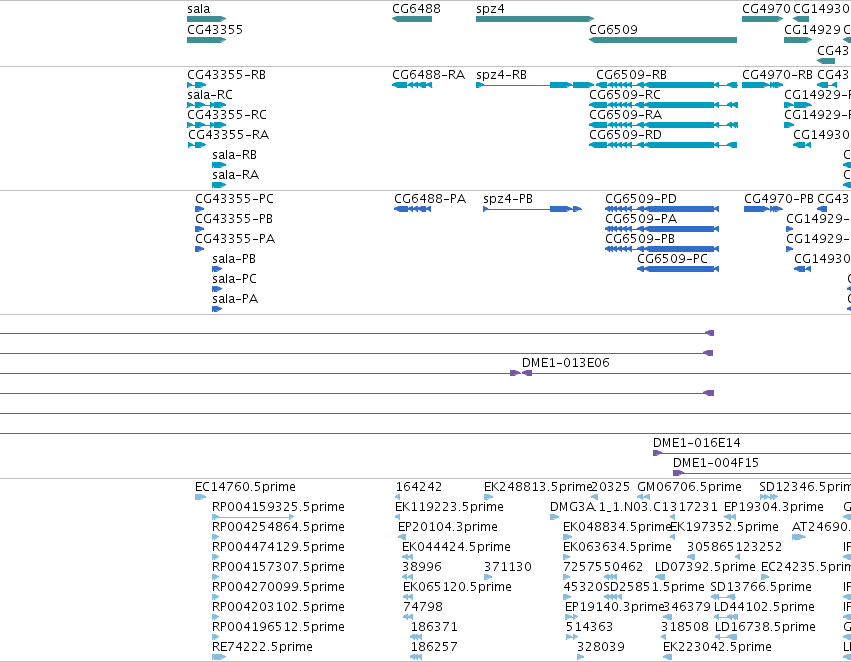The width and height of the screenshot is (851, 662).
Task: Click the sala-PB protein feature
Action: tap(217, 269)
